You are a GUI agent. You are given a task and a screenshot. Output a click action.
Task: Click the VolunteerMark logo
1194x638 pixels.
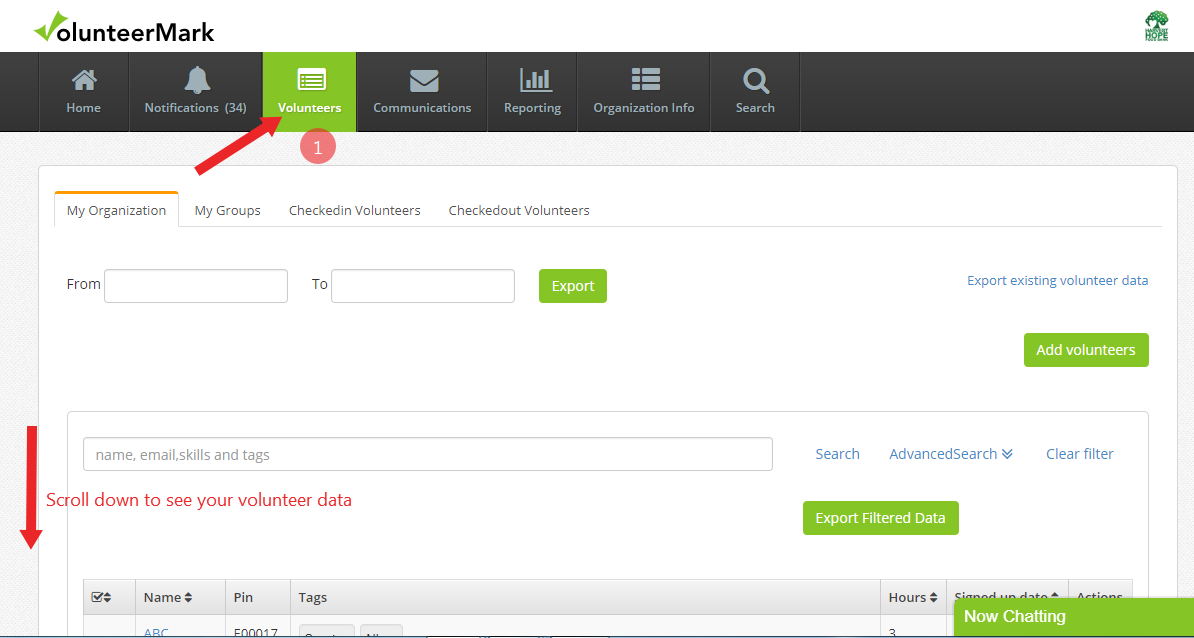click(124, 28)
